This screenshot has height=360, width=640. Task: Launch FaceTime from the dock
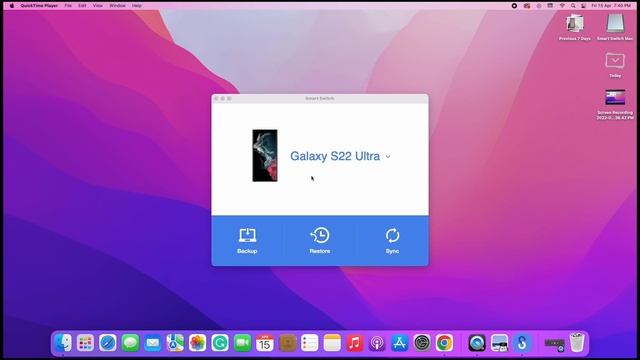pos(242,343)
